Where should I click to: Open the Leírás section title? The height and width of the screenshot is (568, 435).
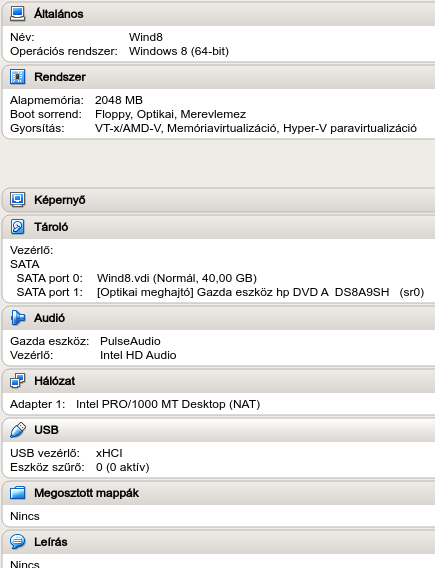[51, 542]
